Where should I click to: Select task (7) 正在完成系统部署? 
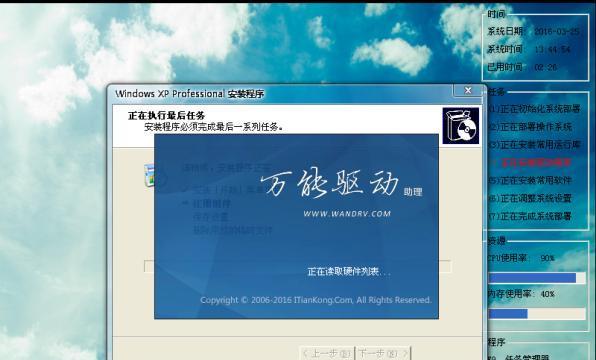tap(530, 216)
